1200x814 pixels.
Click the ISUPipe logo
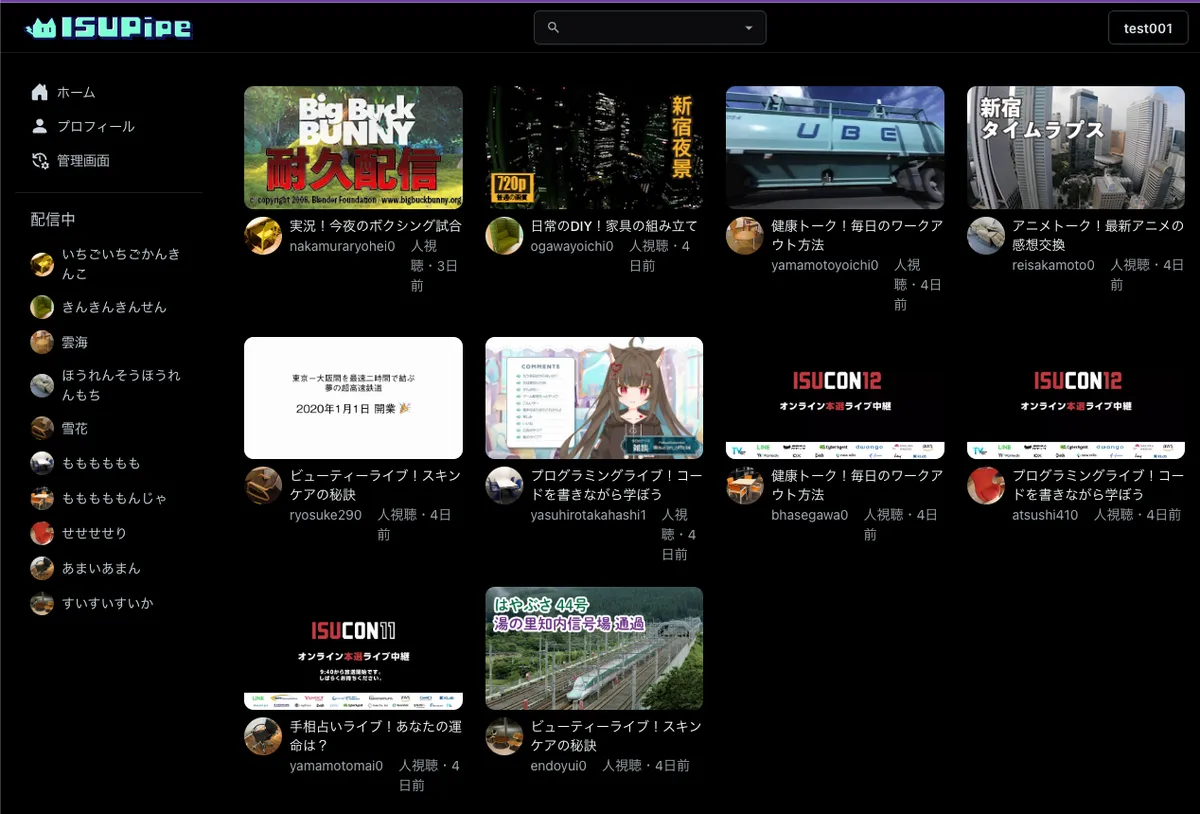point(108,28)
